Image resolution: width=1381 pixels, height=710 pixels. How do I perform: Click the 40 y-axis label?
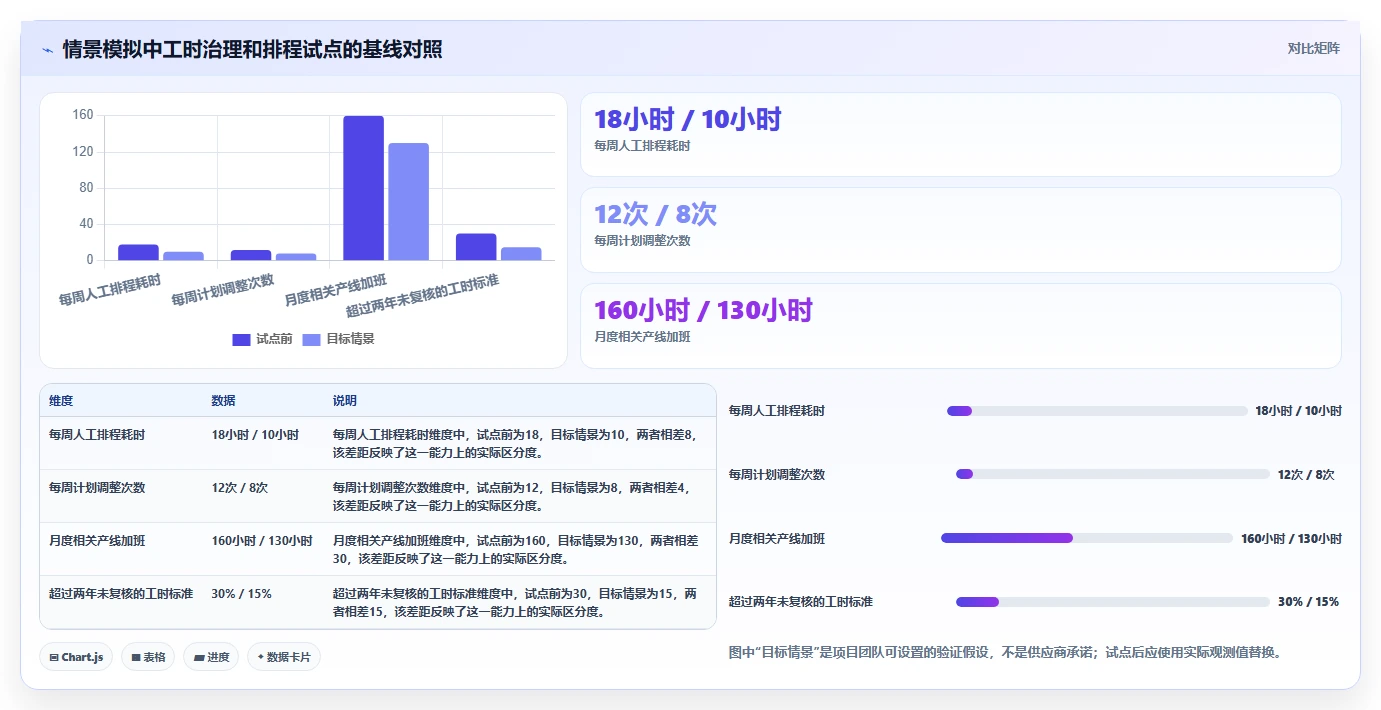[x=86, y=224]
